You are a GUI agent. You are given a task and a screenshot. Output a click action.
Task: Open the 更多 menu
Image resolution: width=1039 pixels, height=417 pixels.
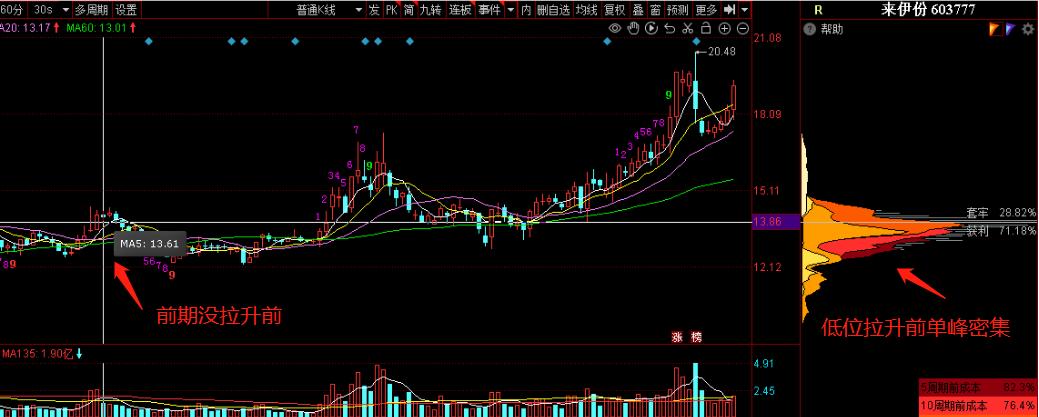706,9
